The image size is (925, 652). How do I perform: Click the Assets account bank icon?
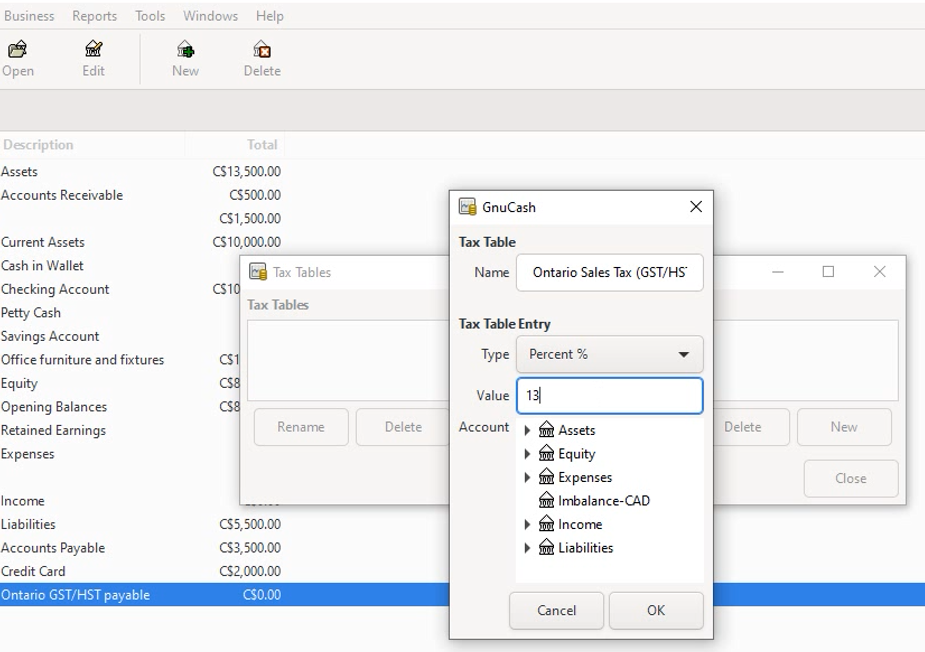[x=546, y=430]
